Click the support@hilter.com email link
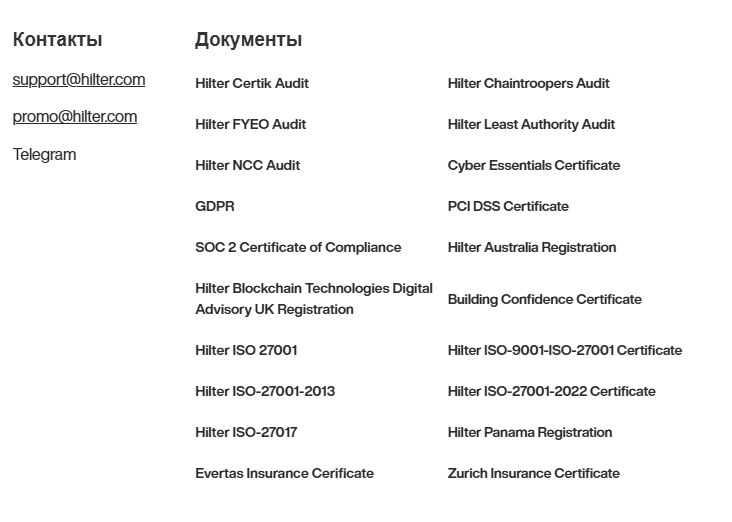Screen dimensions: 732x522 pyautogui.click(x=79, y=80)
